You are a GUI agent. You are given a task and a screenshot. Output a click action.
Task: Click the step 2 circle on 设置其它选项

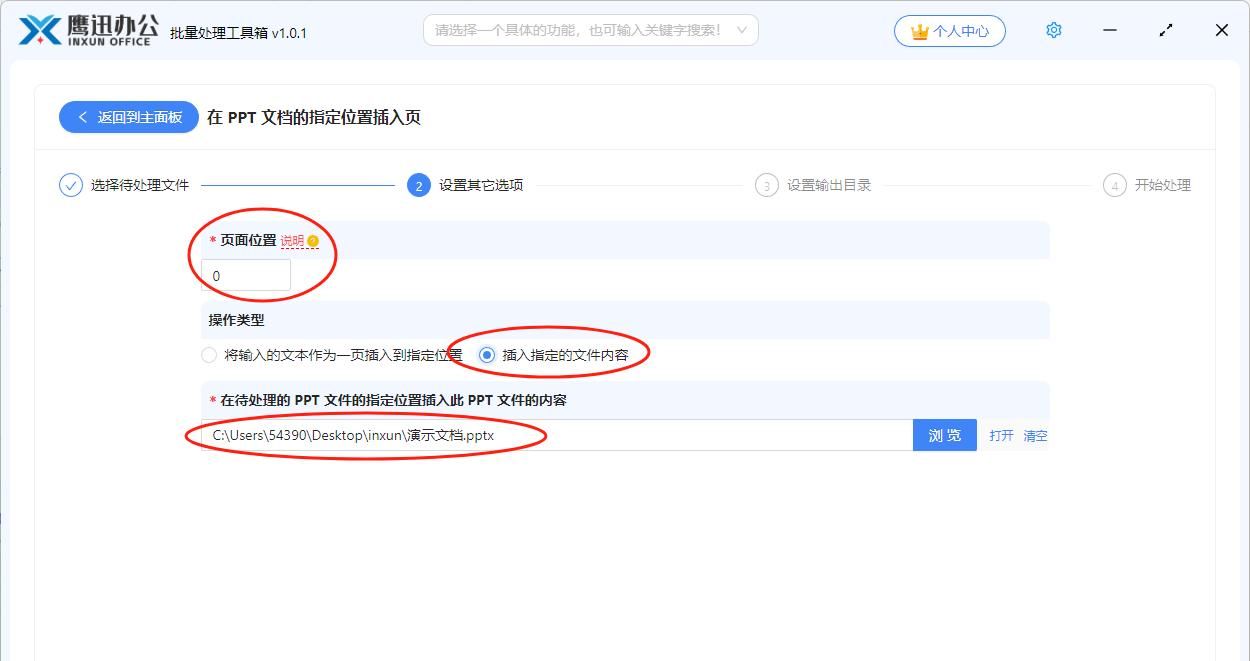418,185
